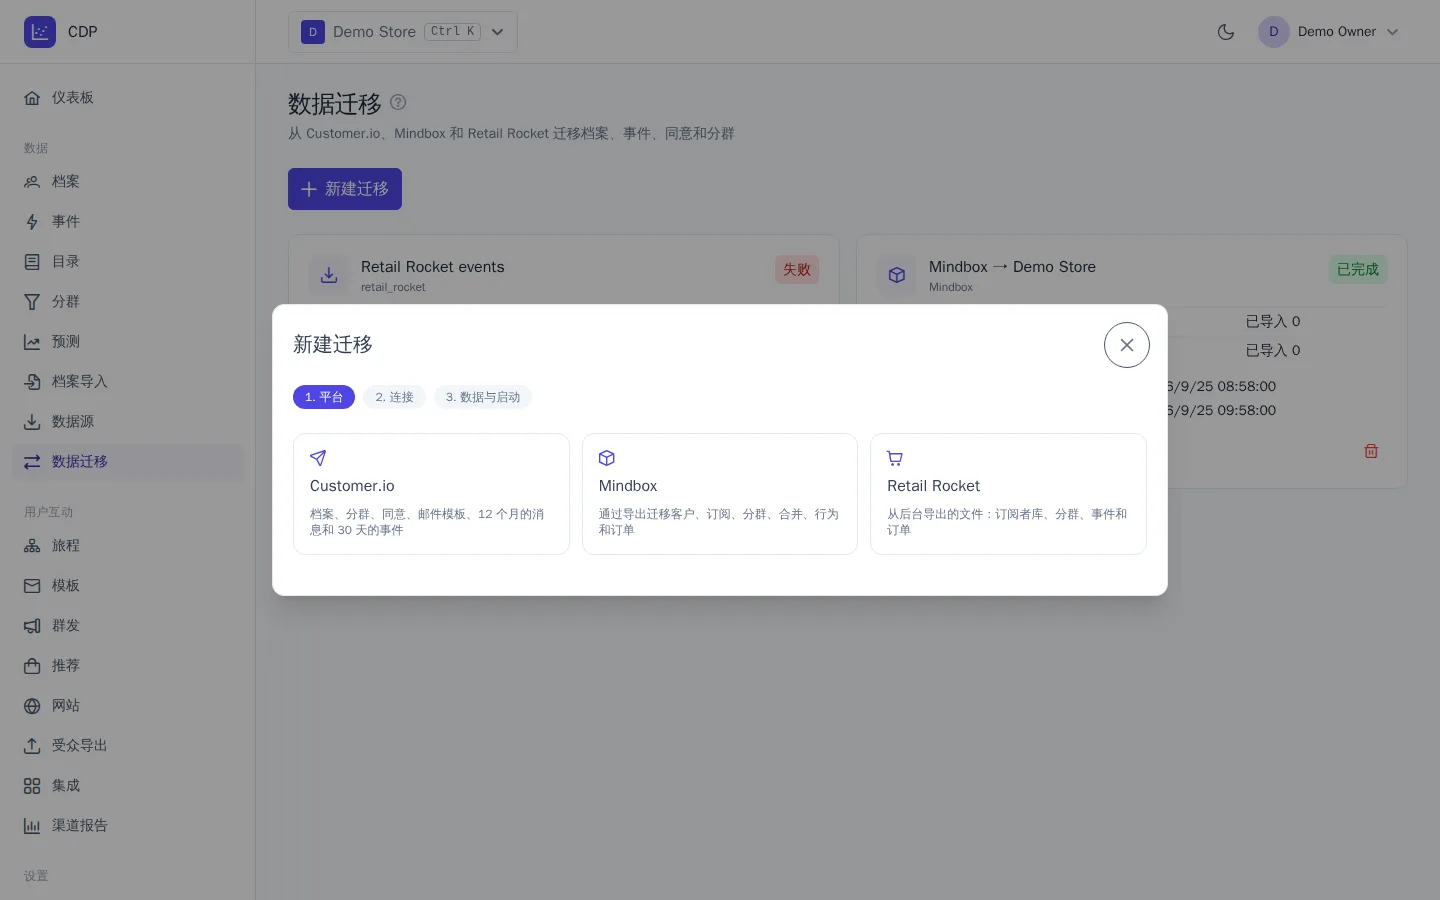Open 推荐 recommendations page

click(x=128, y=666)
